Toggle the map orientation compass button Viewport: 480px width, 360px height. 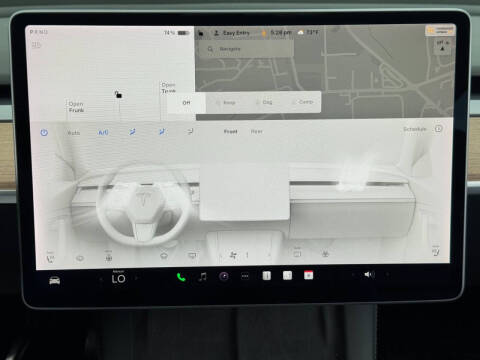tap(442, 46)
